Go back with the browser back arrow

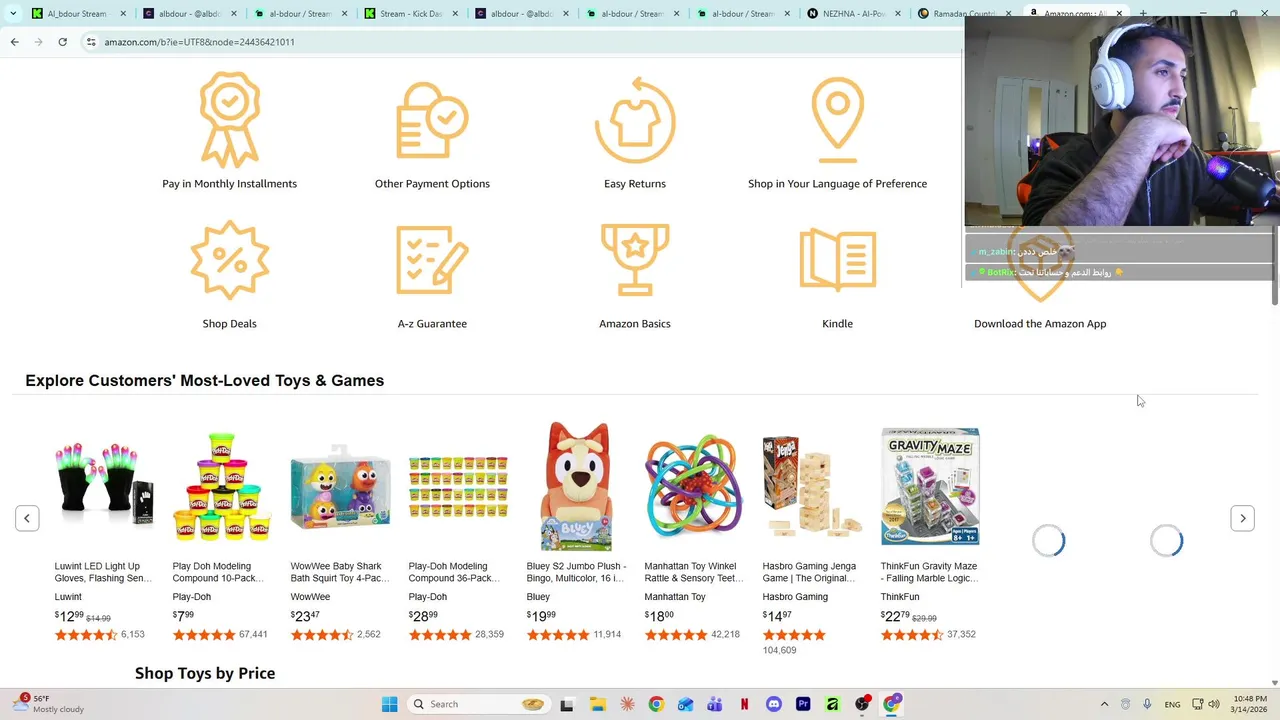click(14, 42)
